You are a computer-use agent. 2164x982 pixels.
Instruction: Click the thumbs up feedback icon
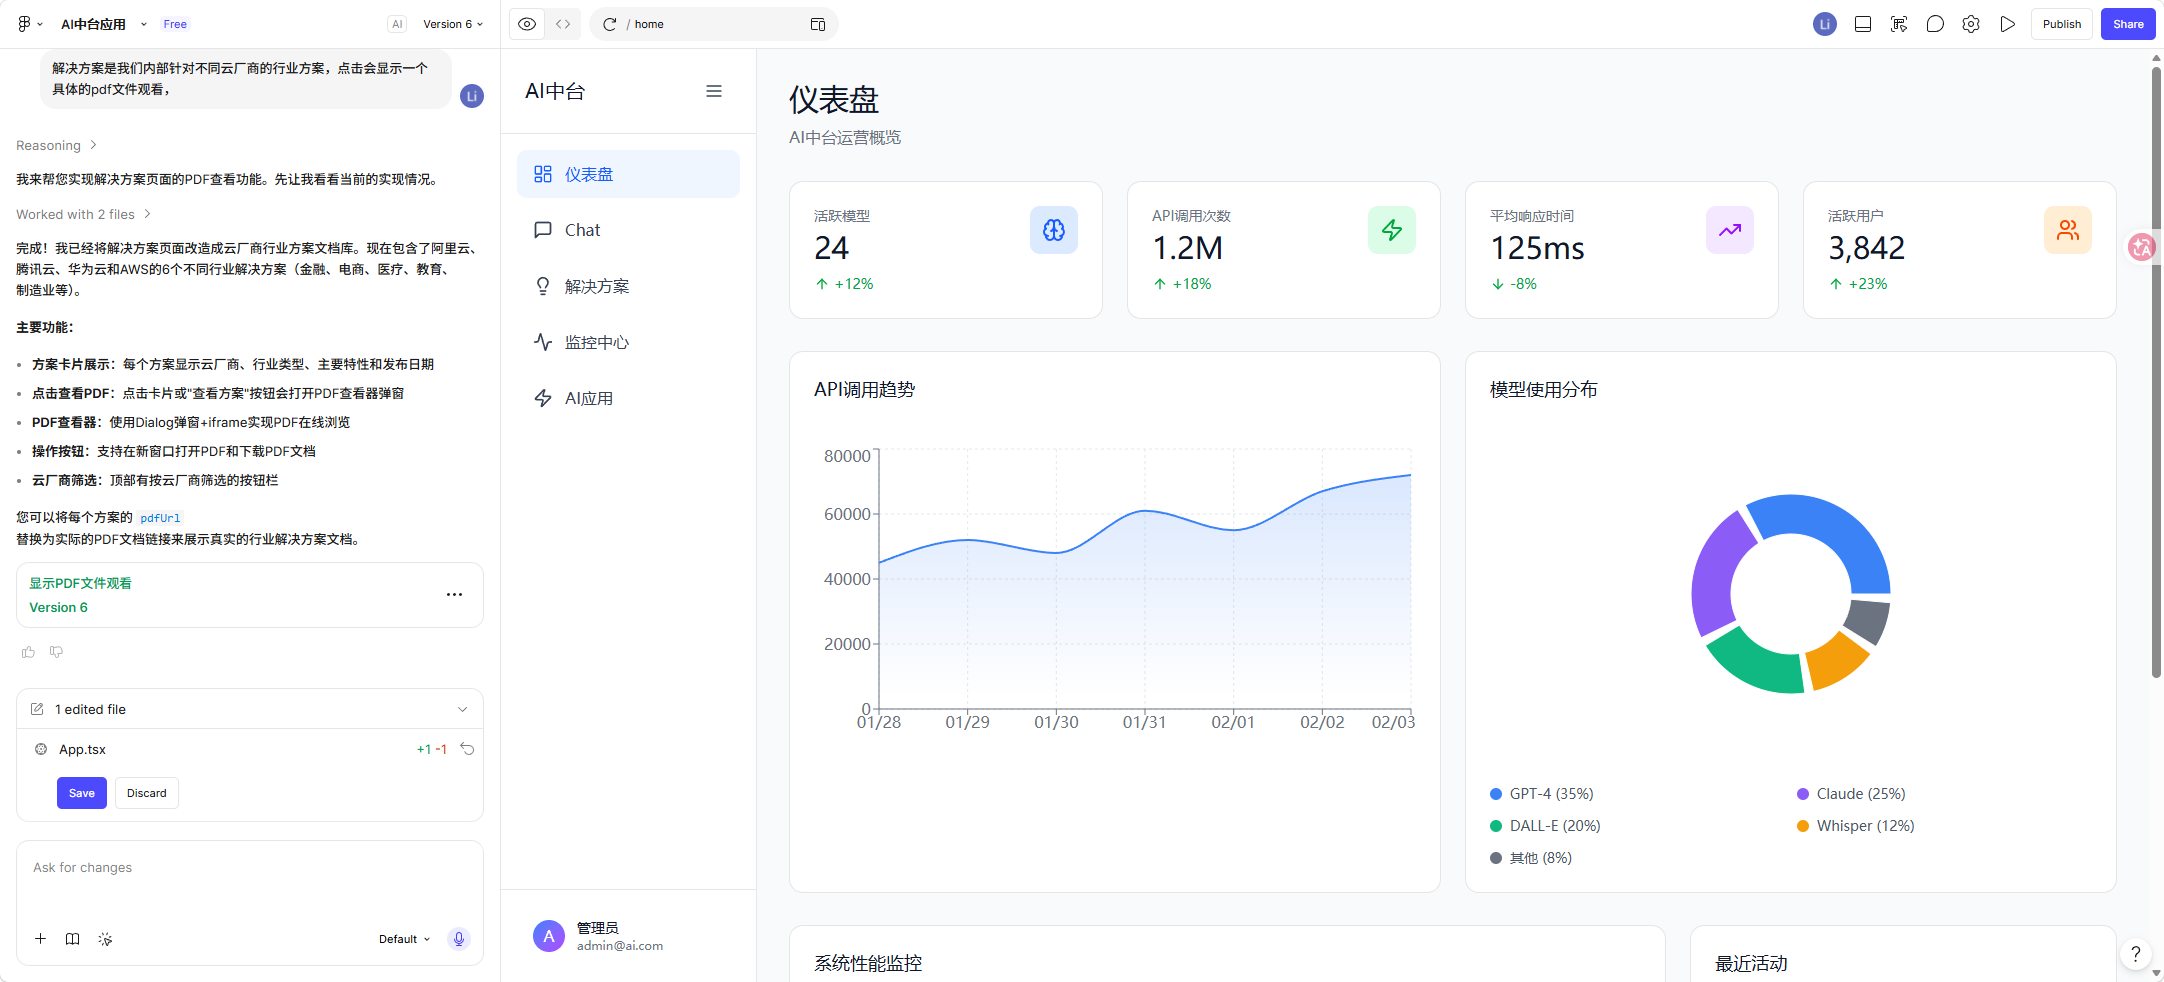(x=28, y=652)
